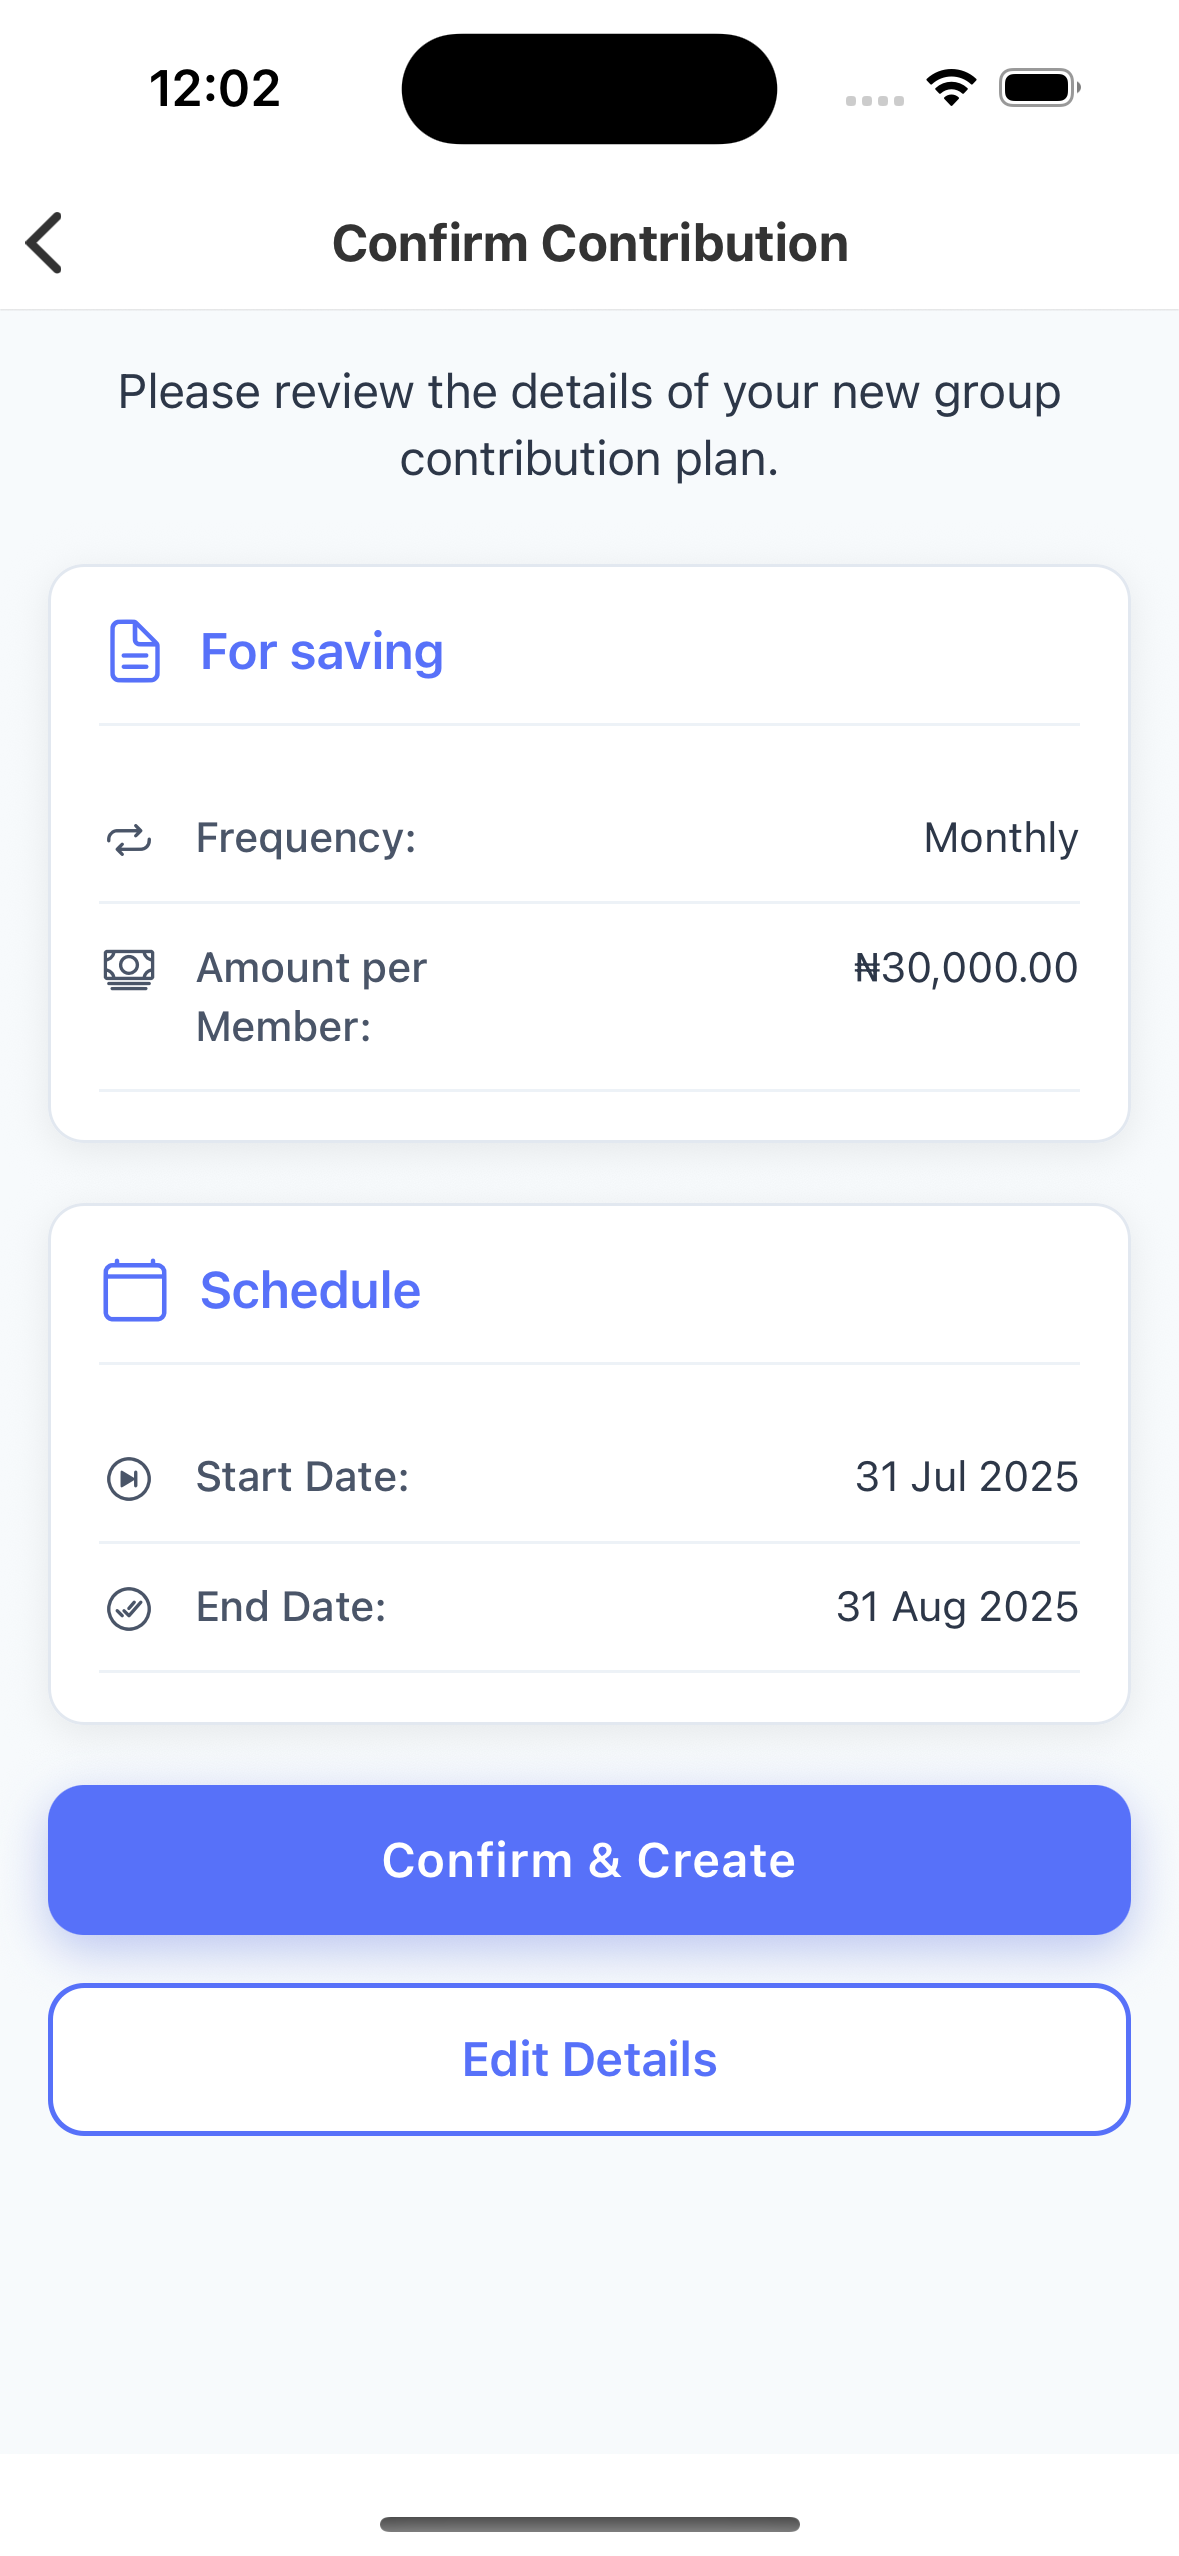Tap the battery indicator in status bar
1179x2556 pixels.
coord(1039,88)
